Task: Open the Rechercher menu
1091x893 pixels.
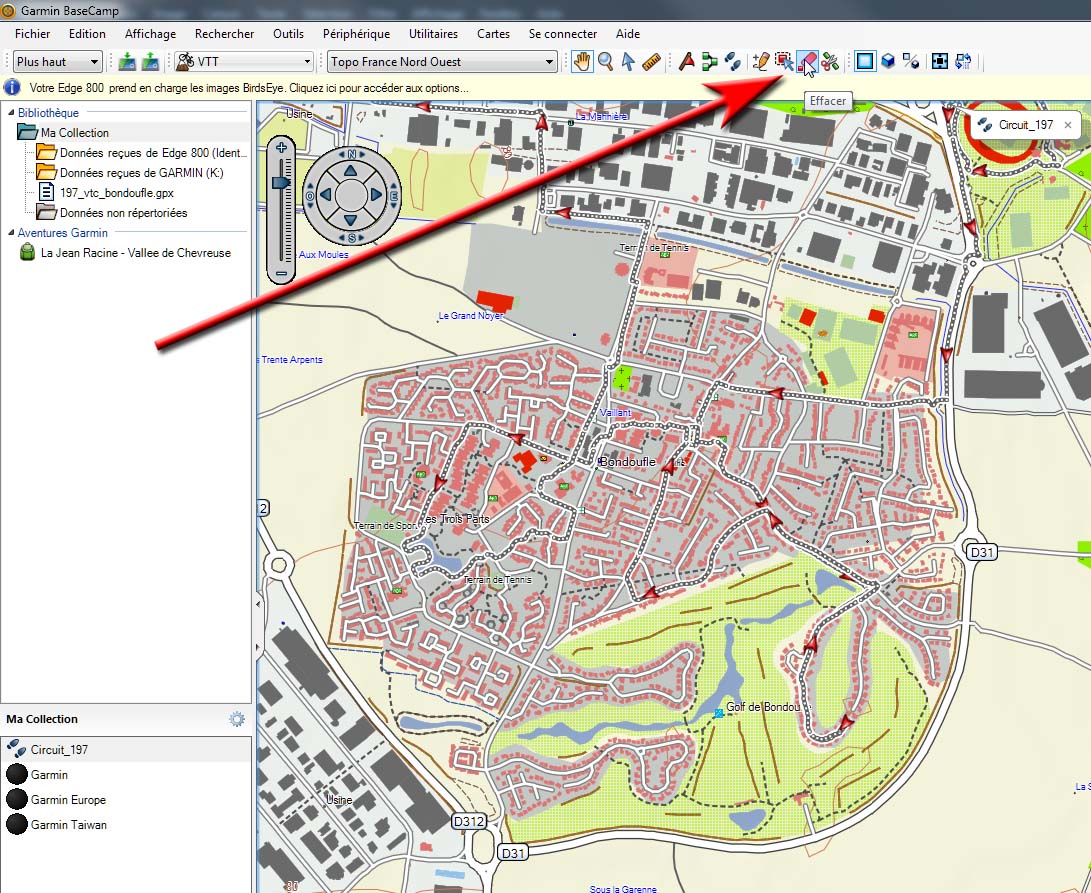Action: pos(224,33)
